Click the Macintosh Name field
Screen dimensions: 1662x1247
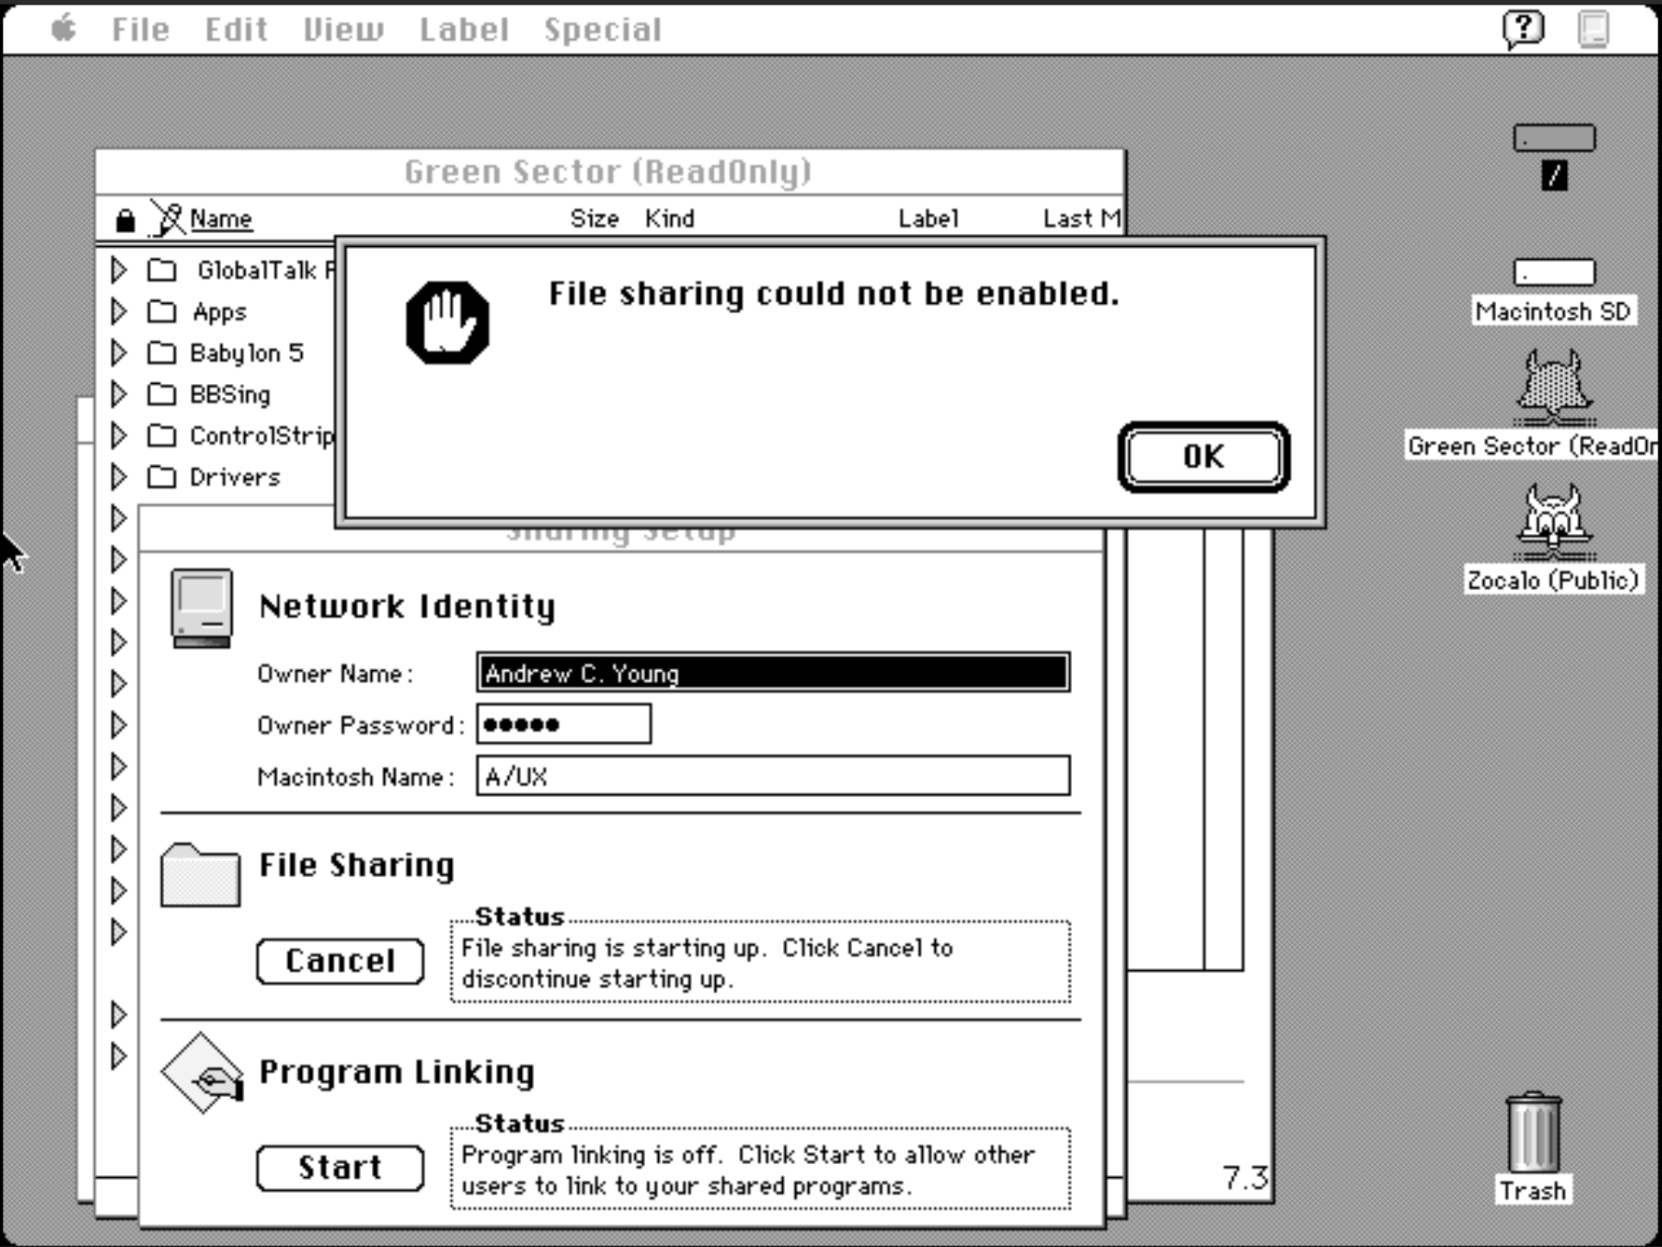pos(773,776)
